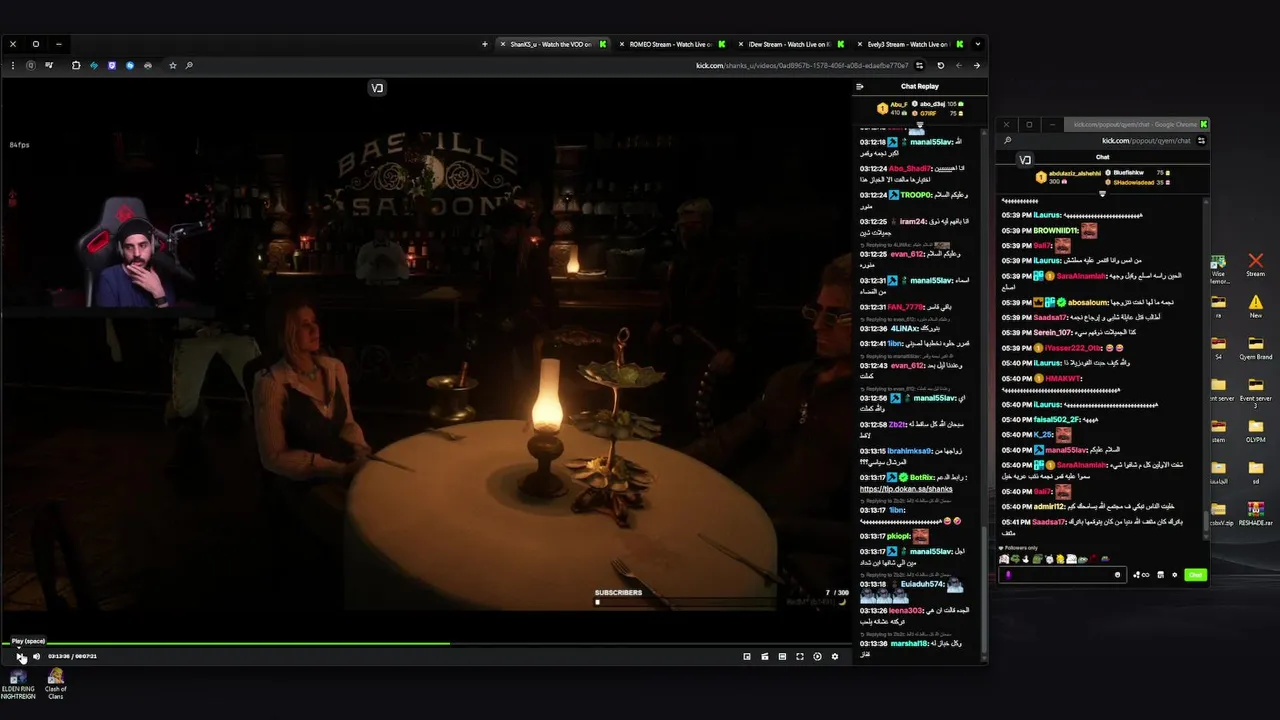Go back using the browser arrow
The image size is (1280, 720).
(976, 65)
